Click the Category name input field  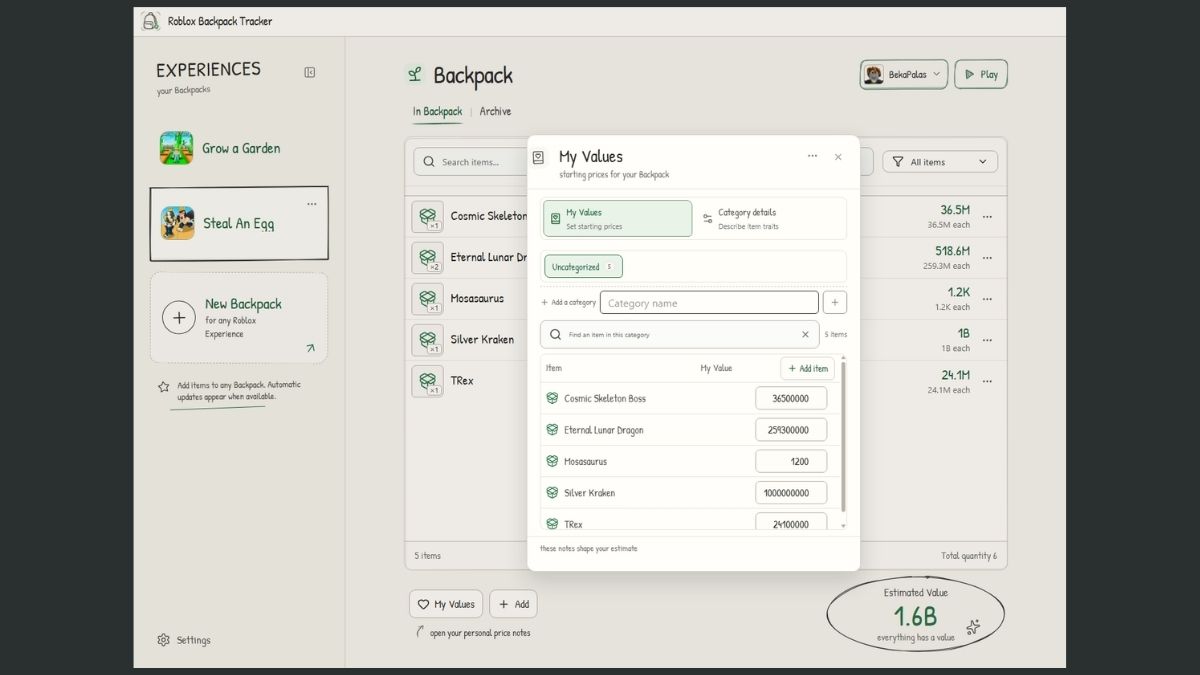click(709, 303)
